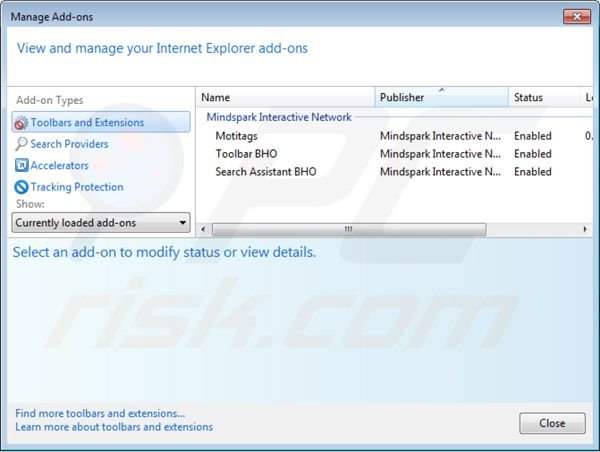Click the Mindspark Interactive Network group header
Viewport: 600px width, 452px height.
[x=279, y=117]
